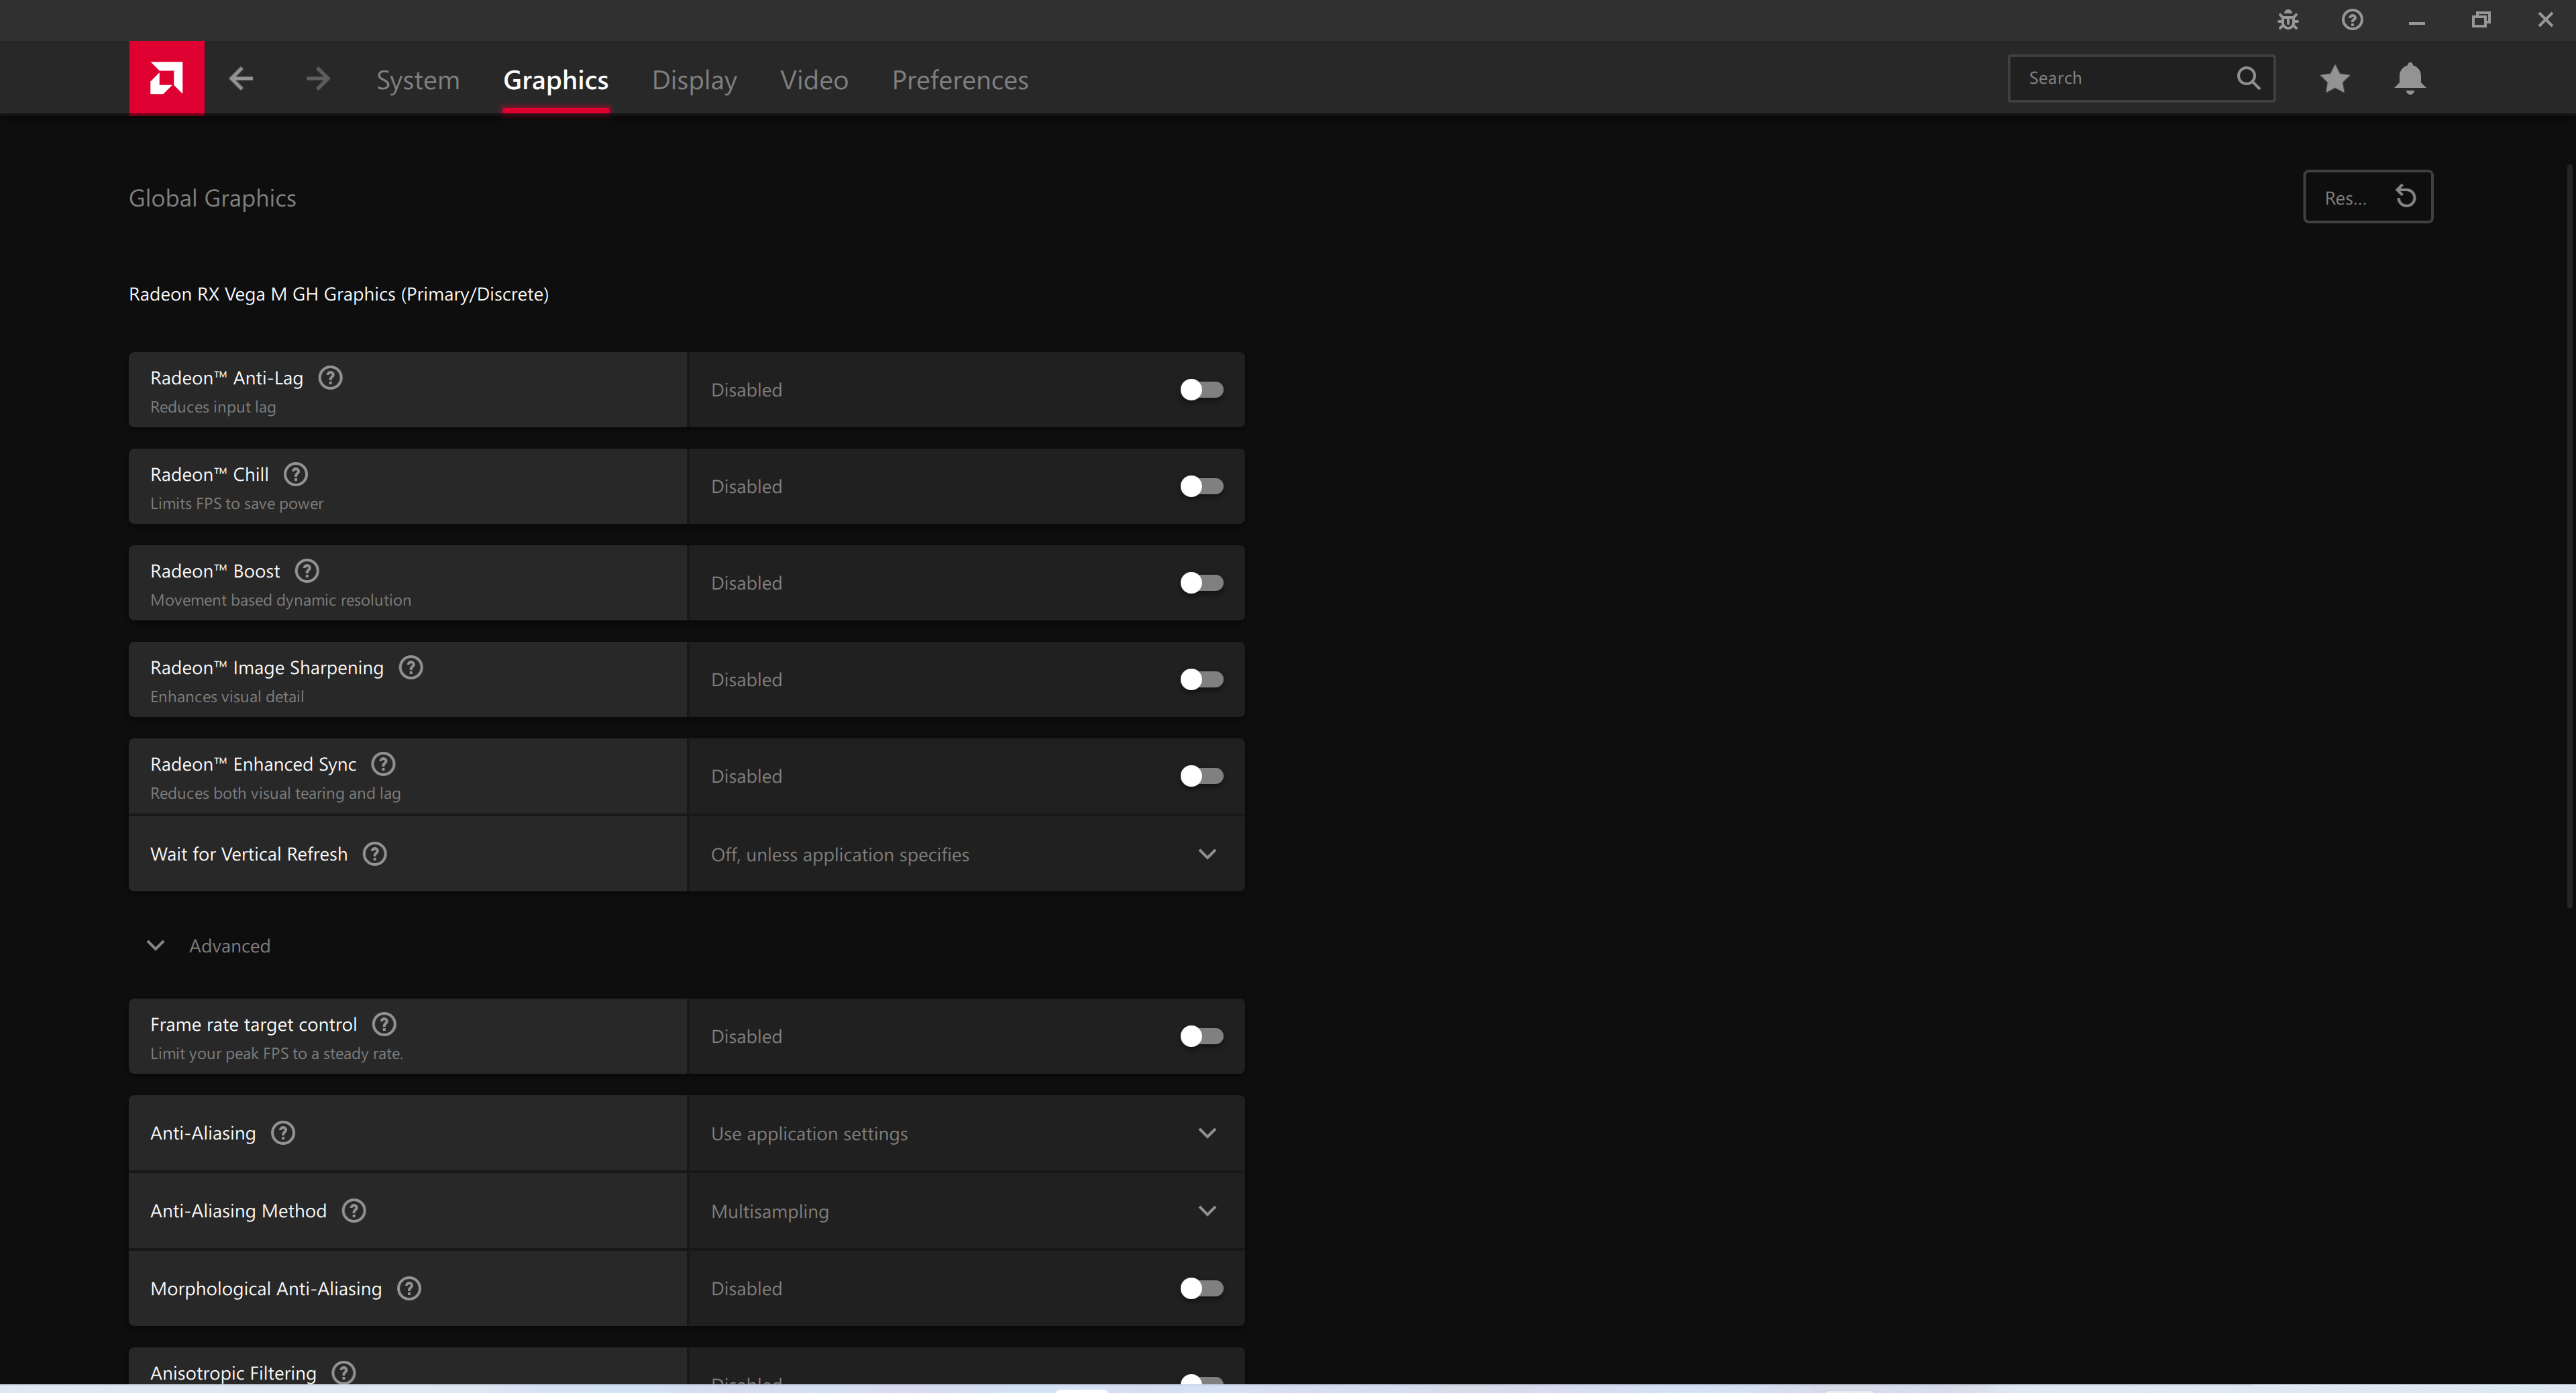
Task: Open the bug report tool icon
Action: [x=2288, y=20]
